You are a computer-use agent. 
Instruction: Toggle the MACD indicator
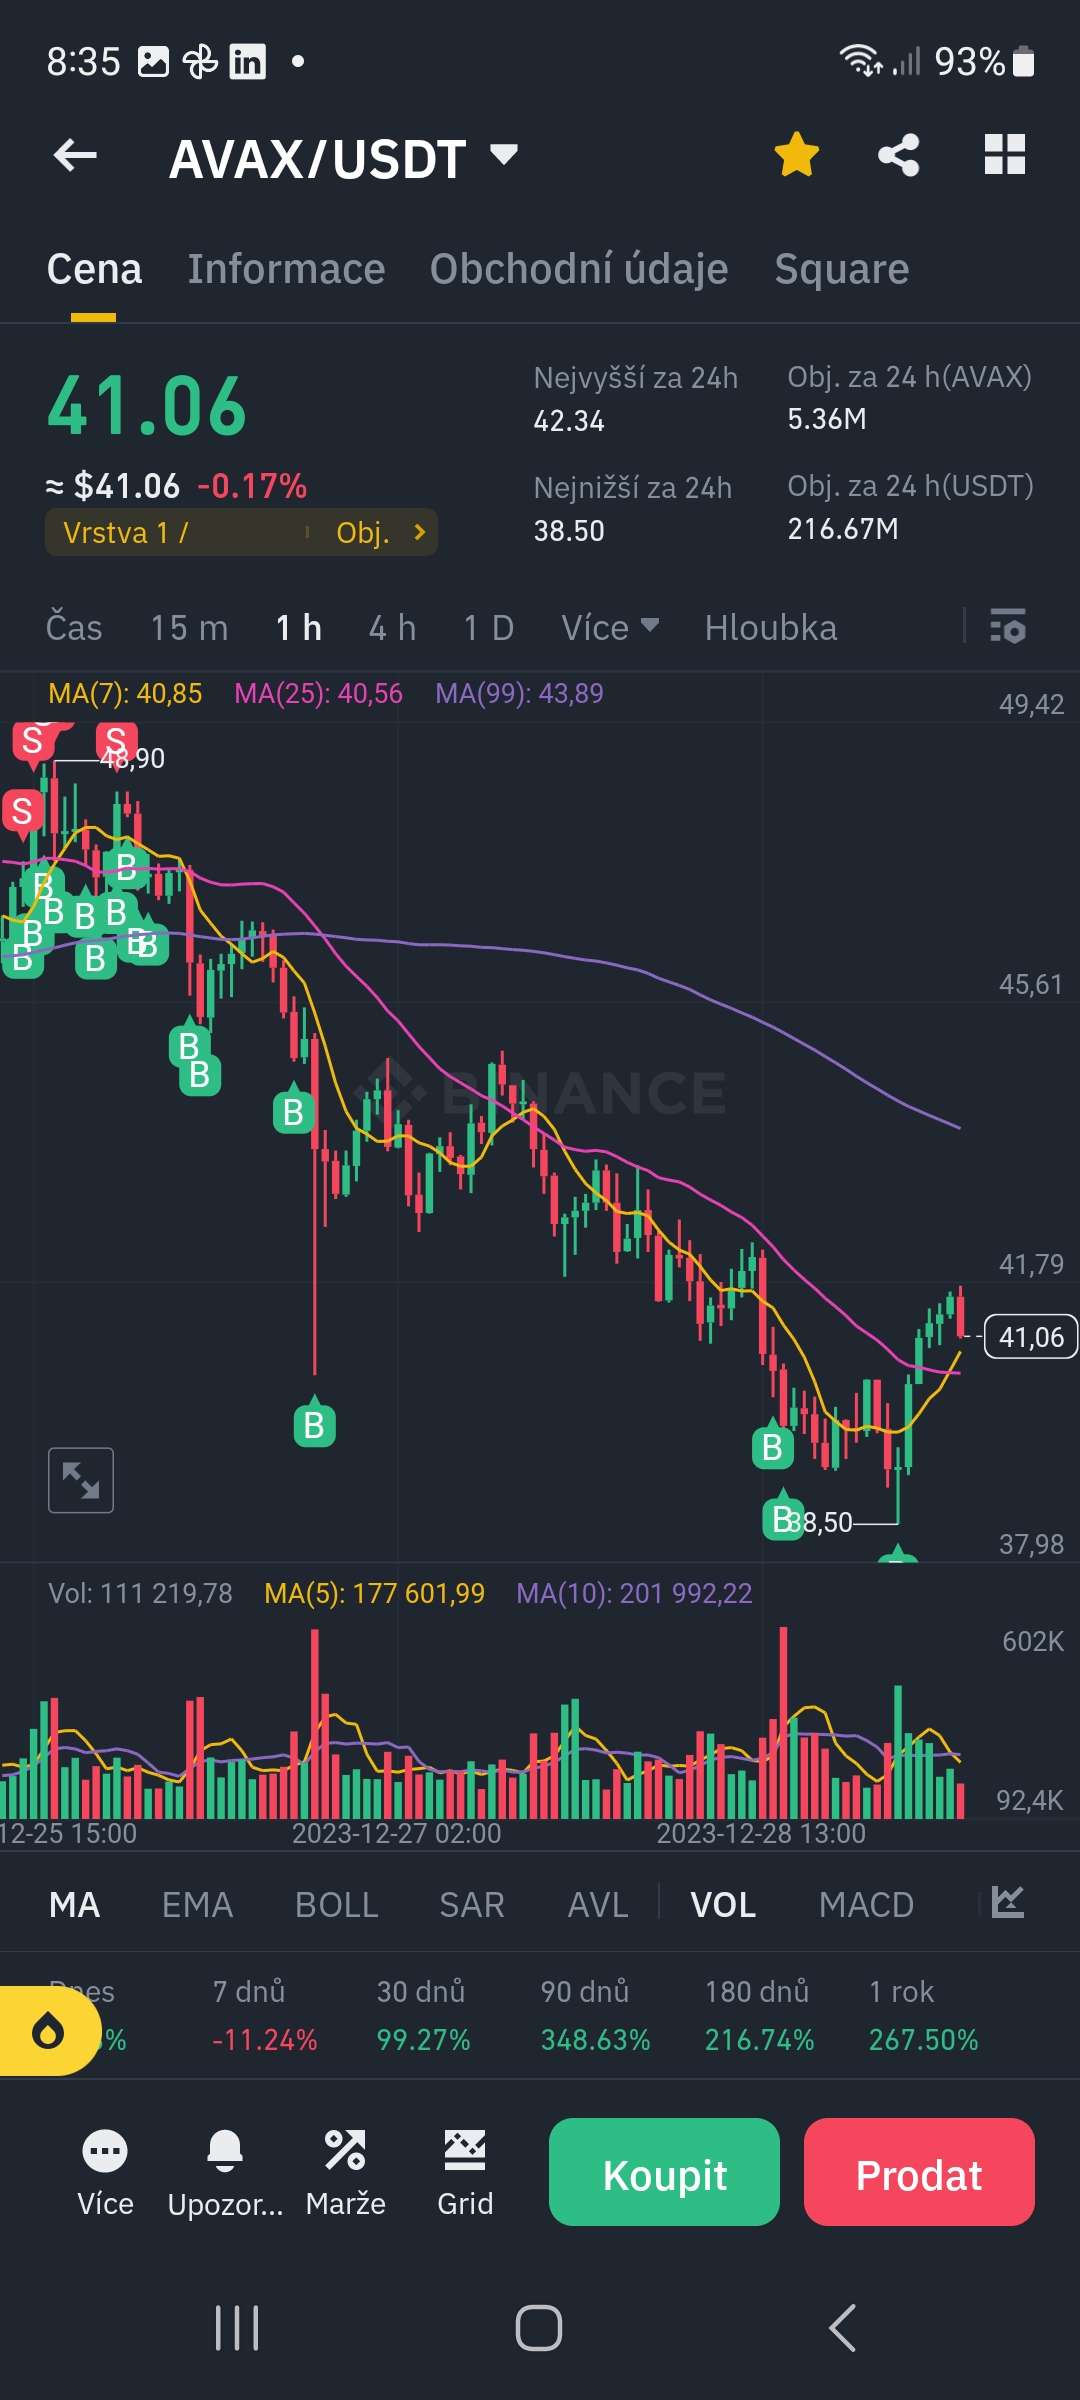click(x=866, y=1905)
